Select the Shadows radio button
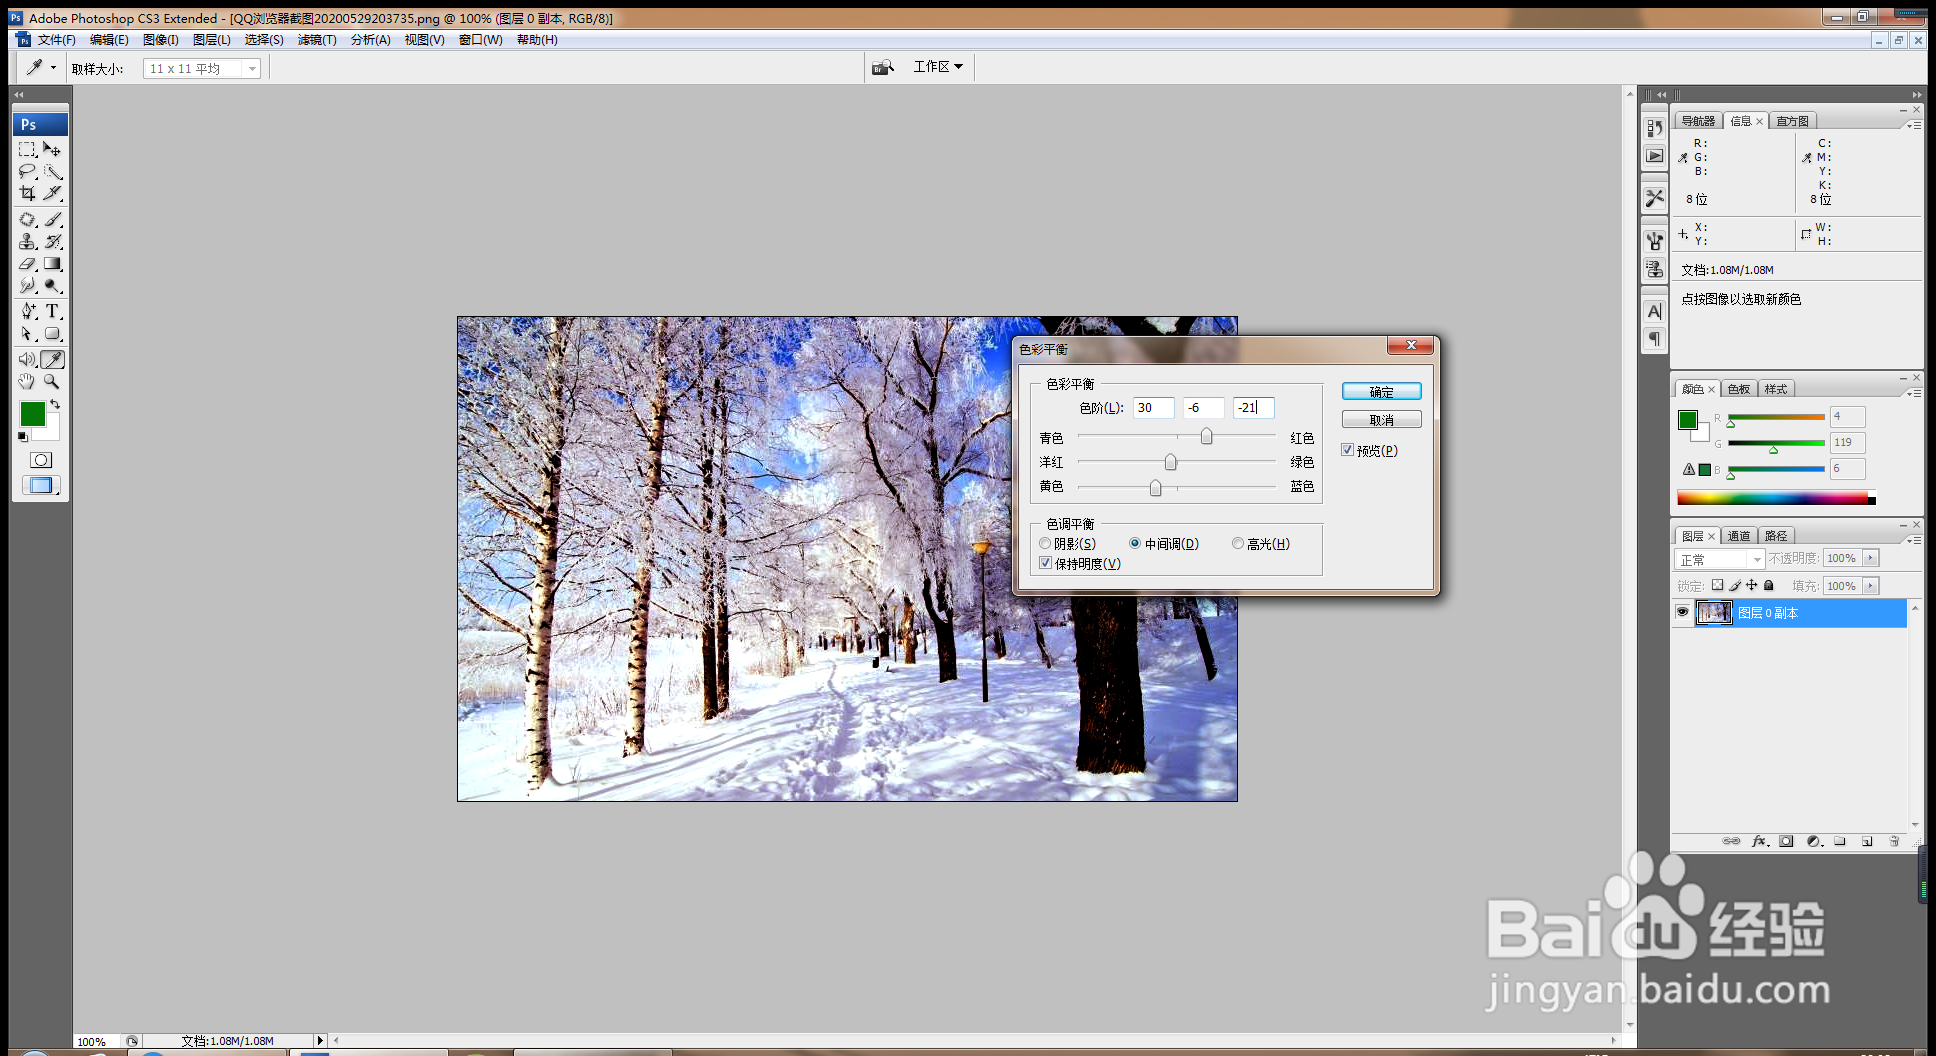This screenshot has height=1056, width=1936. [1045, 543]
